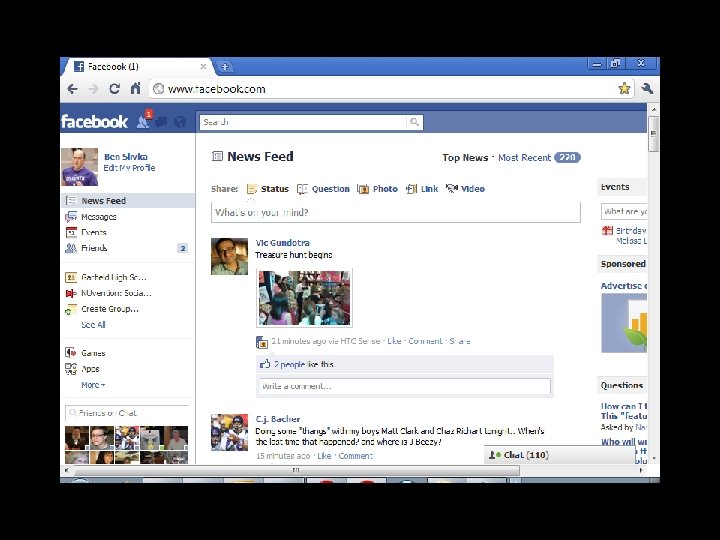Image resolution: width=720 pixels, height=540 pixels.
Task: Select News Feed in left sidebar
Action: (x=128, y=201)
